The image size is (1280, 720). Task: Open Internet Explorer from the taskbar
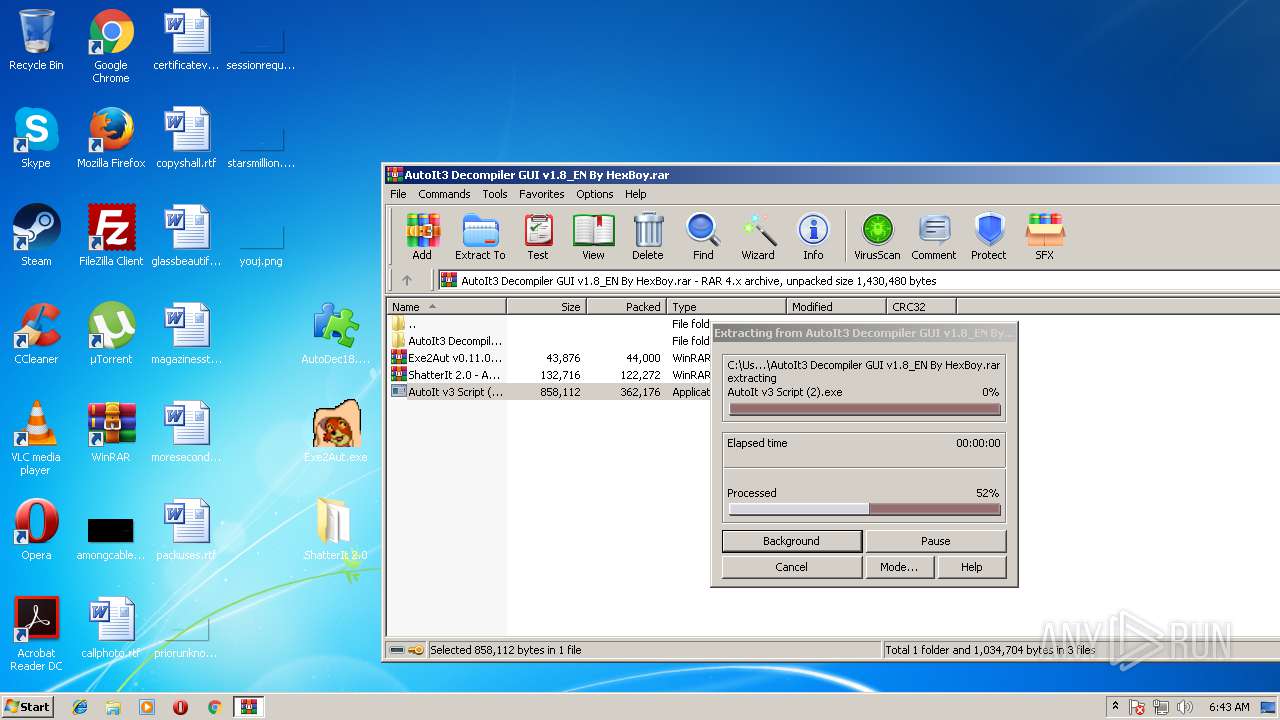(80, 707)
